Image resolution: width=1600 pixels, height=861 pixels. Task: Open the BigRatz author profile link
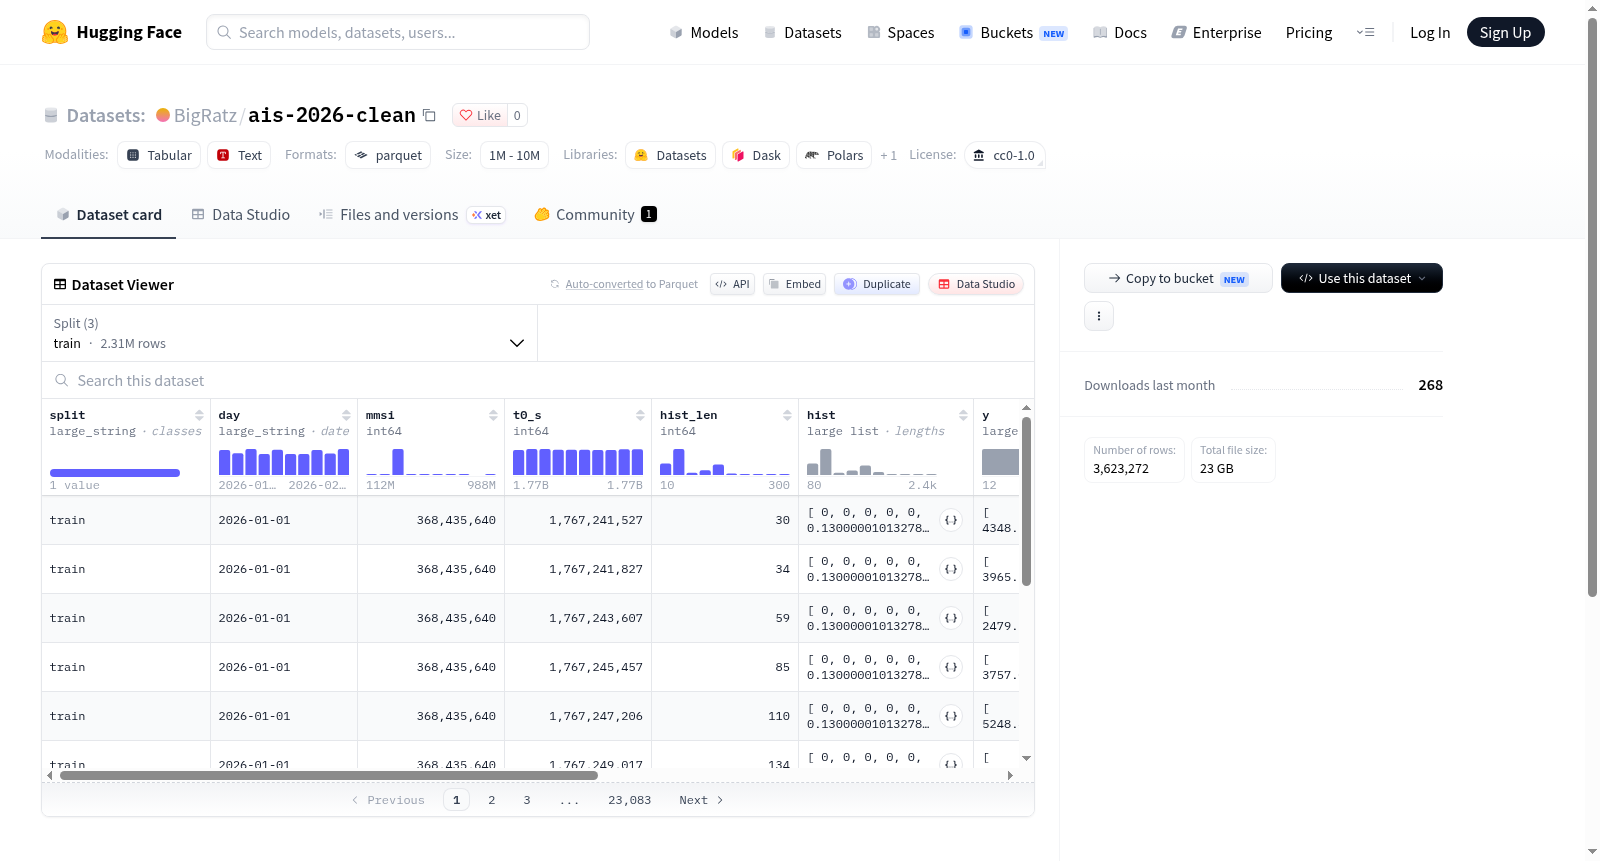coord(205,115)
